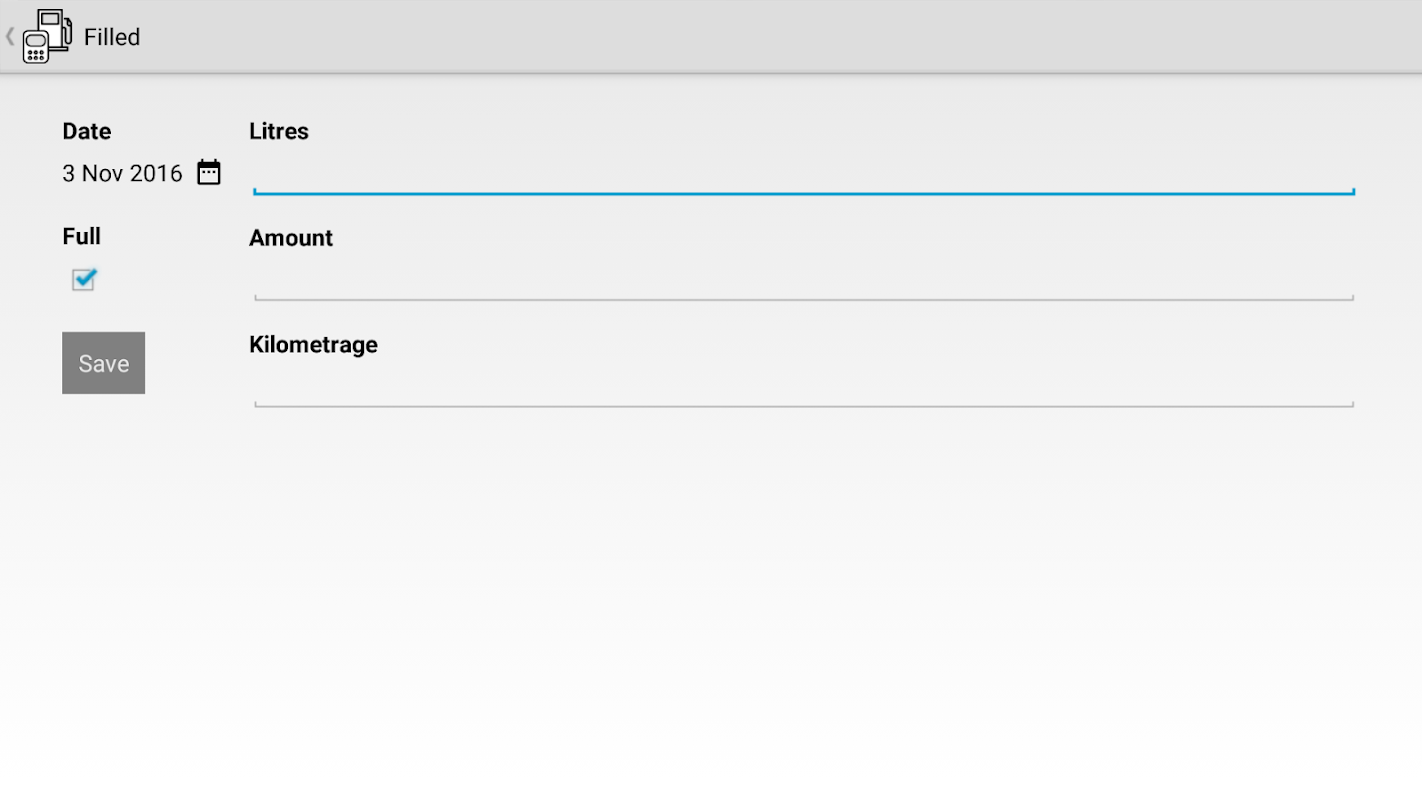Click the gray underline beneath Amount
Viewport: 1422px width, 800px height.
[x=804, y=298]
